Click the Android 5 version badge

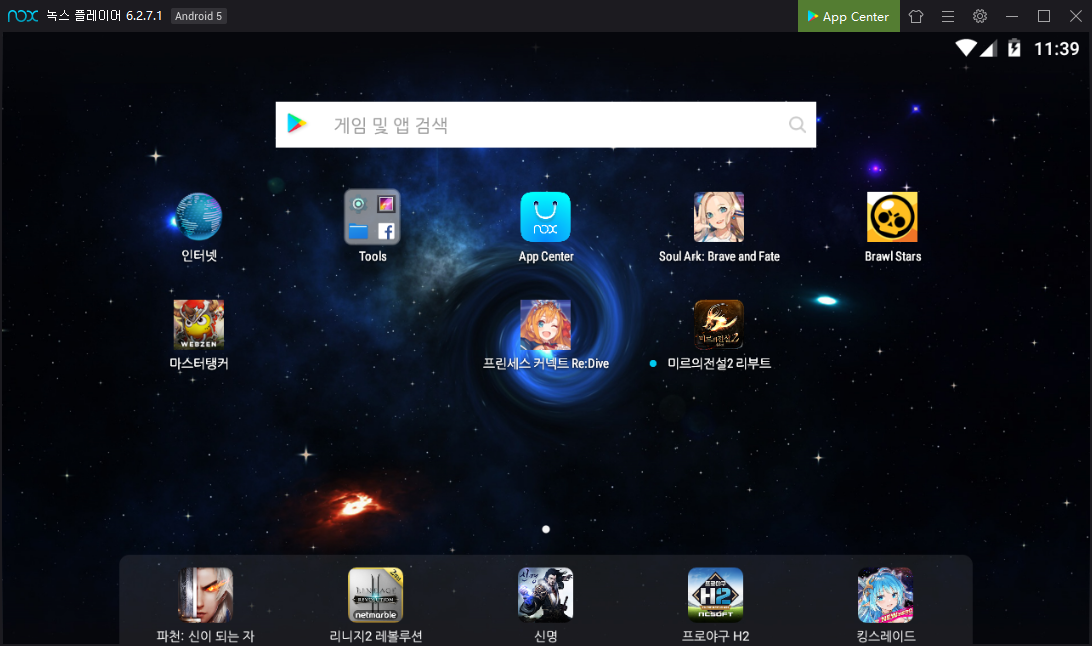[198, 16]
